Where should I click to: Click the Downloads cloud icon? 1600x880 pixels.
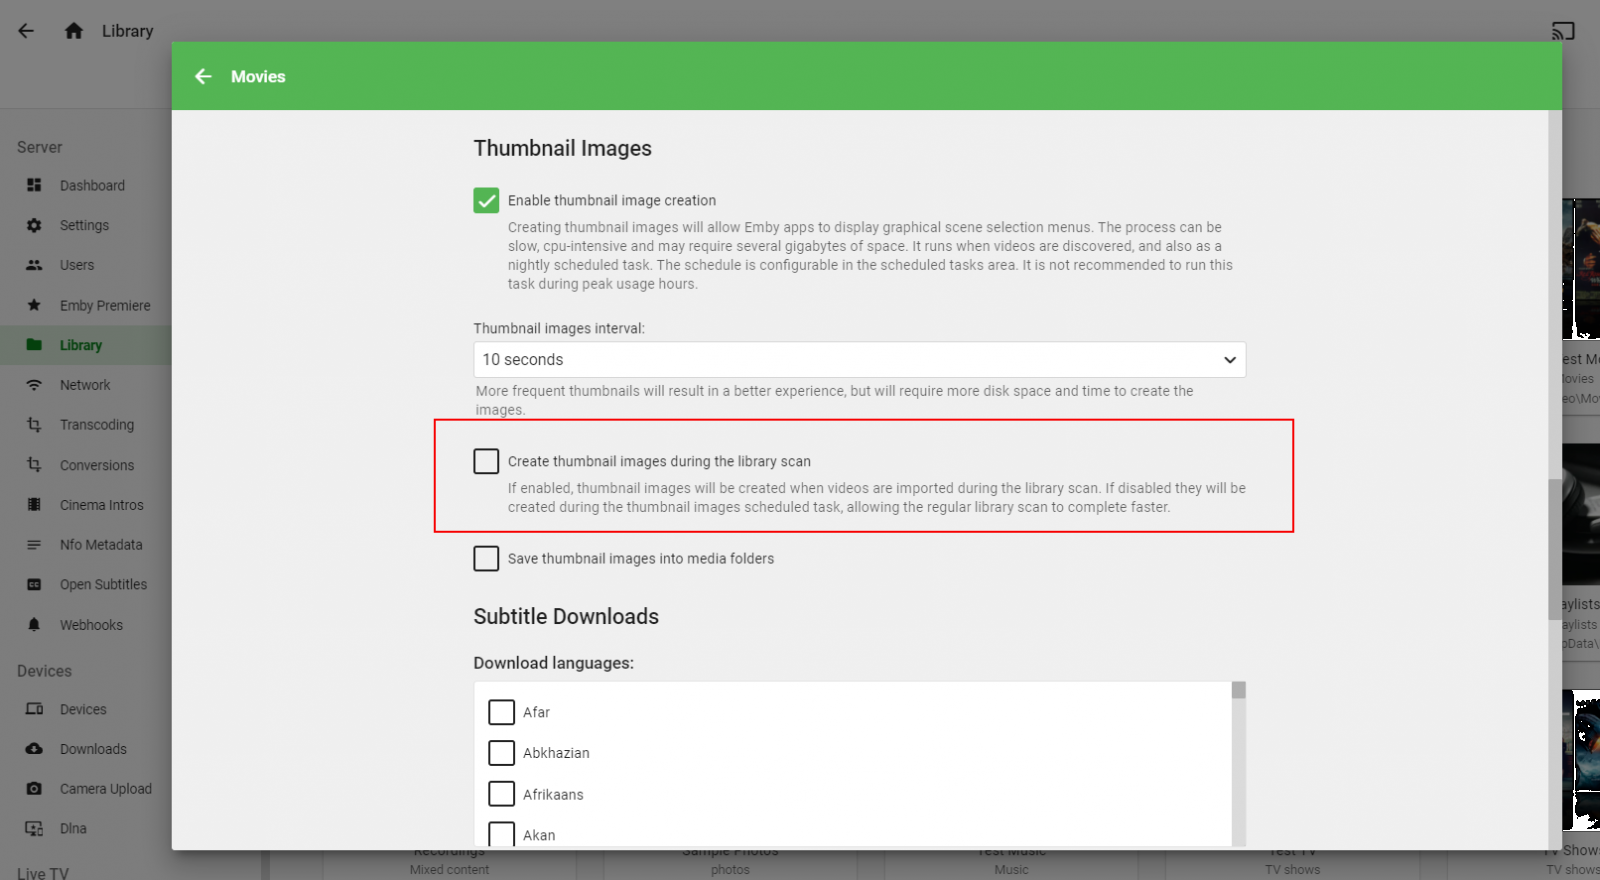click(34, 749)
